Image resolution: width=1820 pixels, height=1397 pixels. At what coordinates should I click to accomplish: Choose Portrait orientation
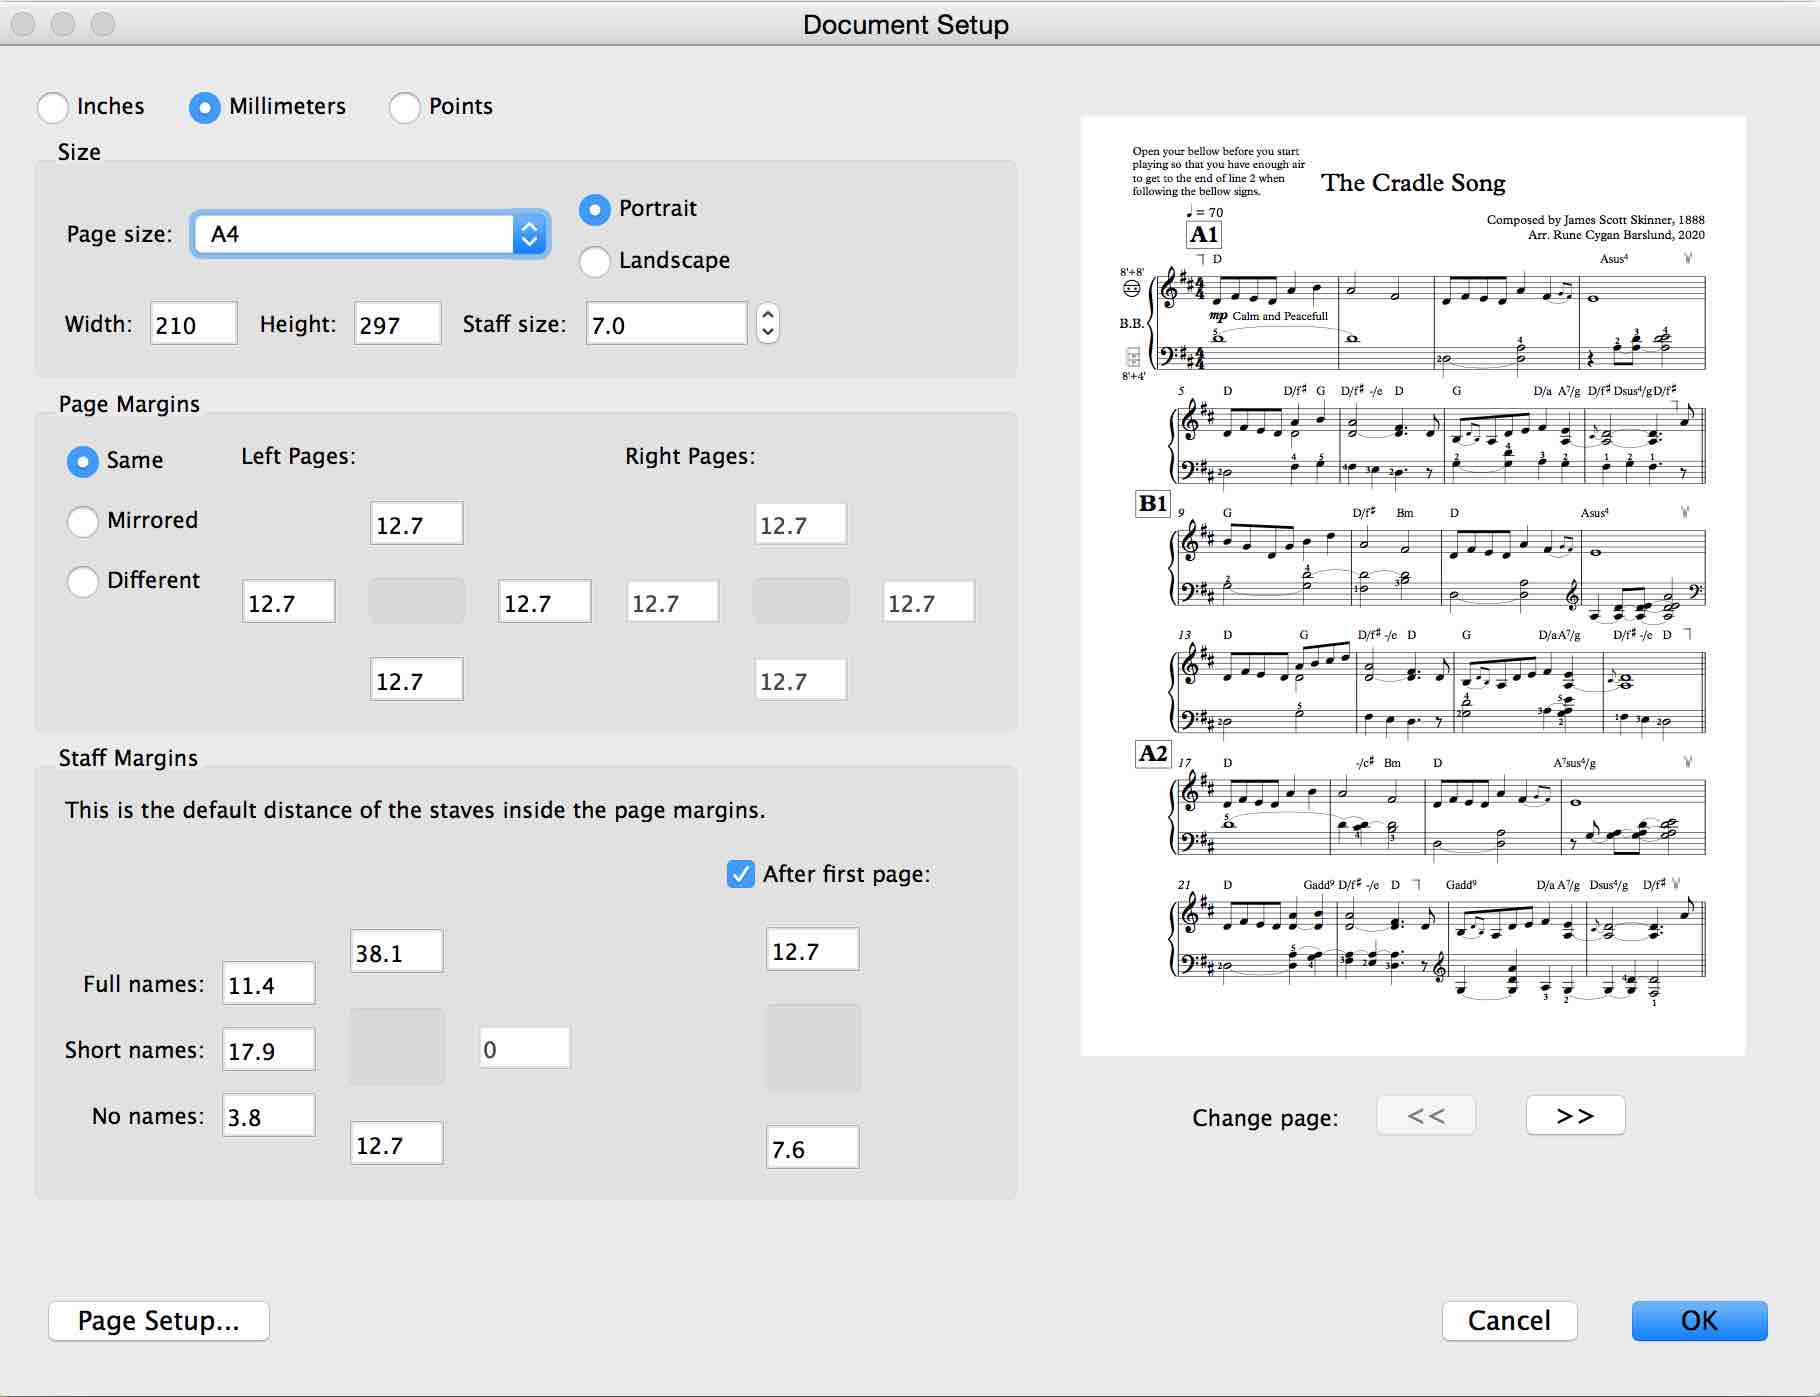pyautogui.click(x=595, y=209)
